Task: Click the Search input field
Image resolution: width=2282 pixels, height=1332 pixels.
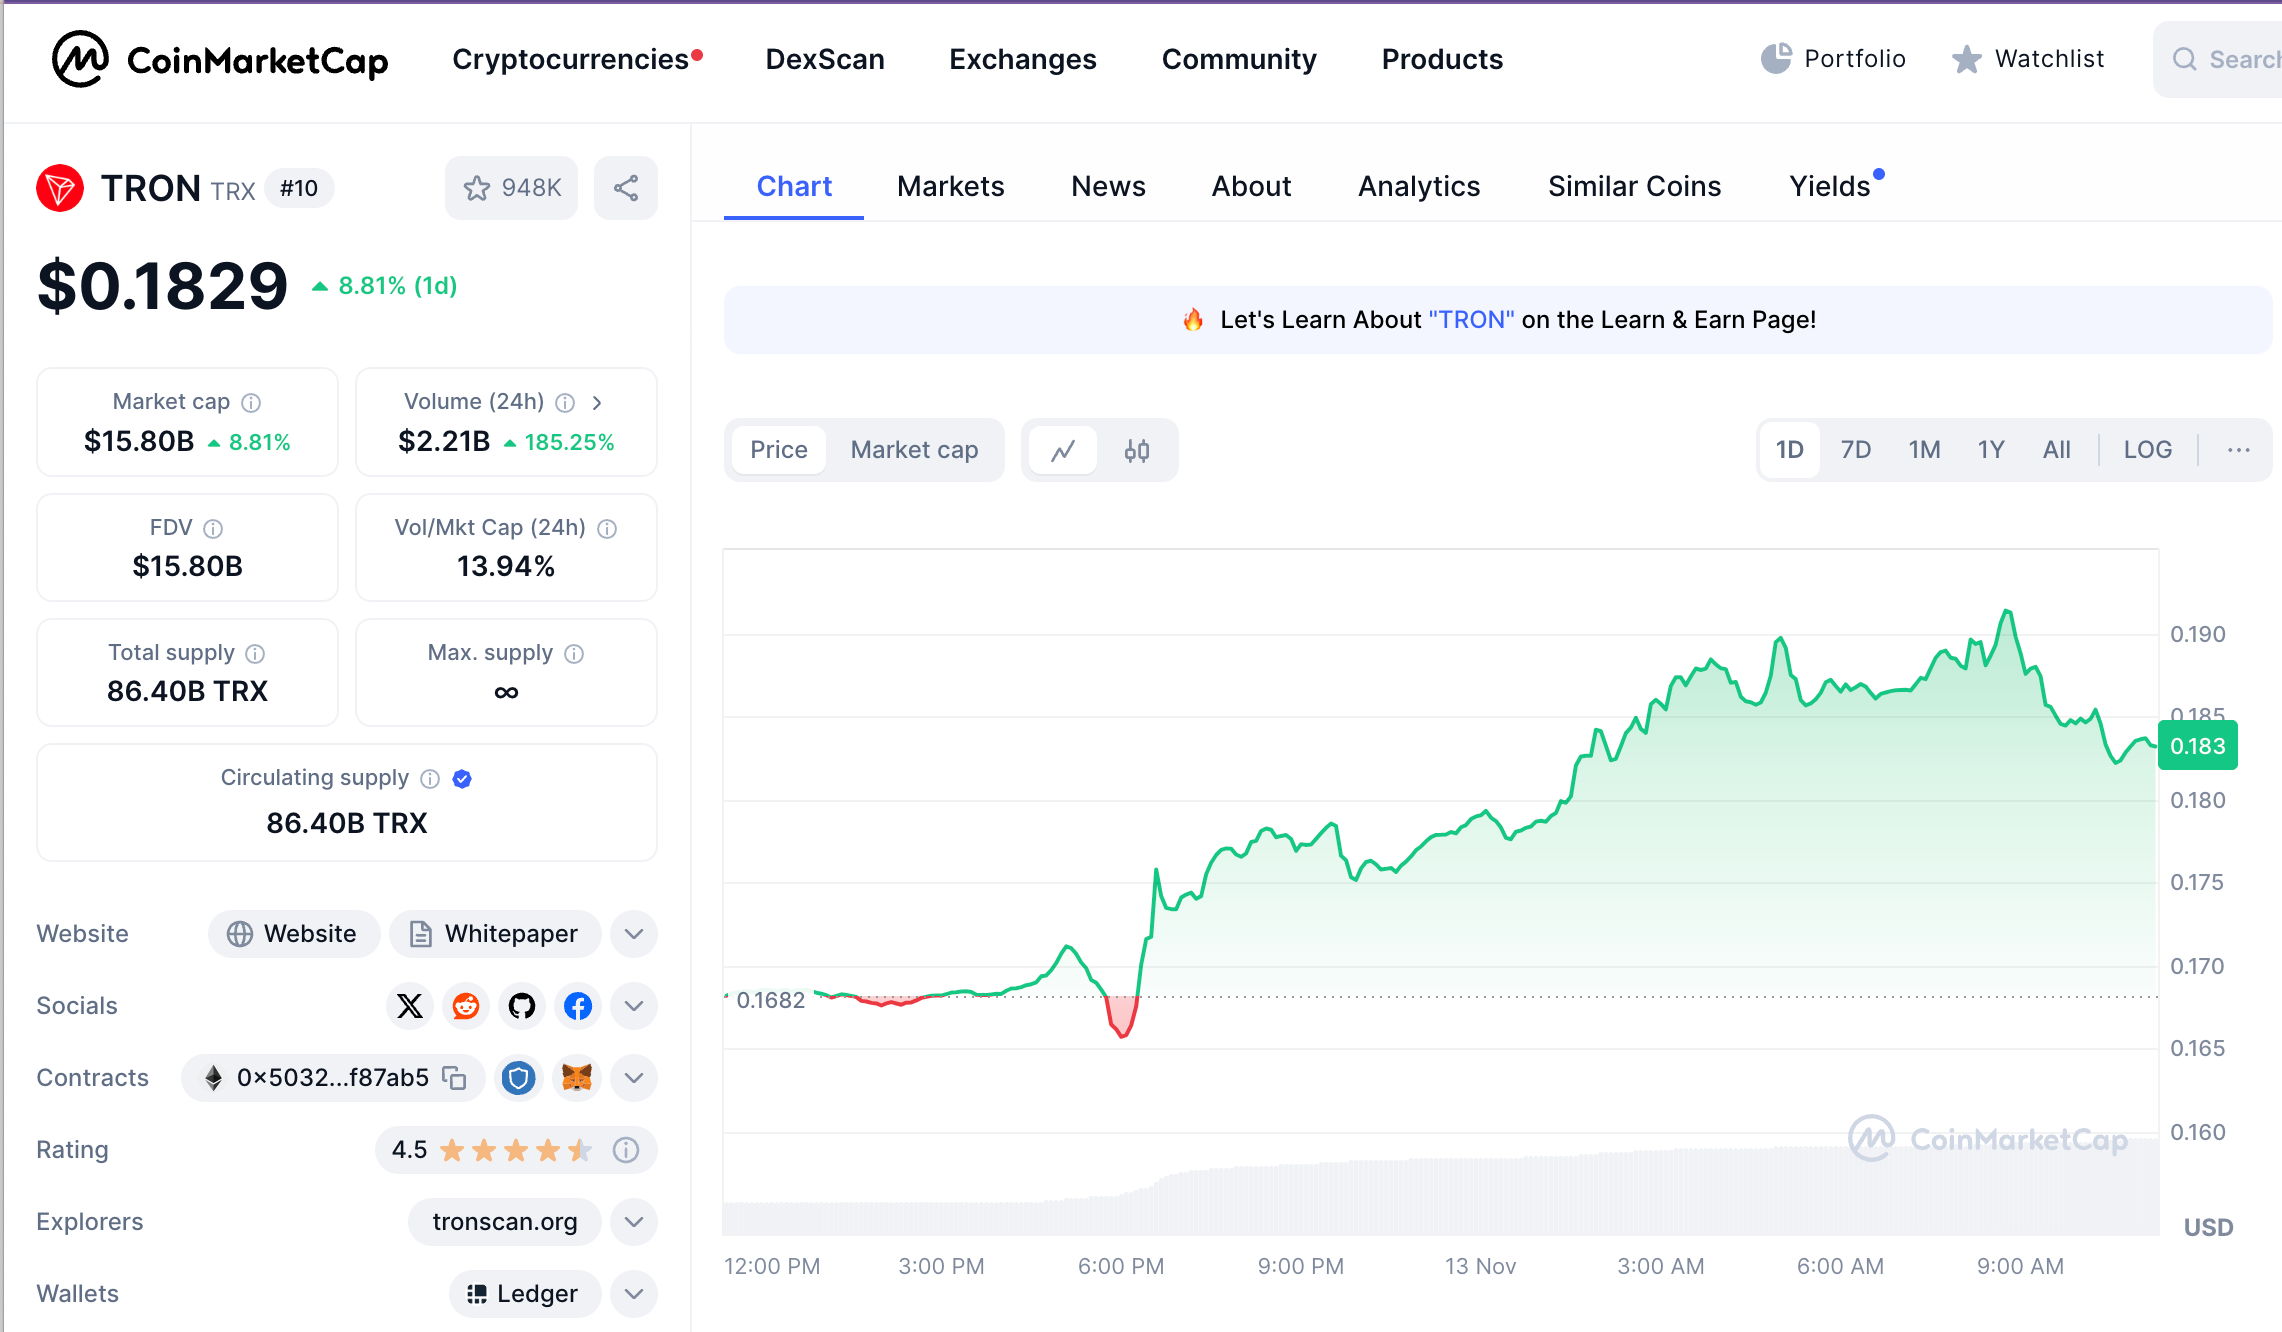Action: pos(2220,60)
